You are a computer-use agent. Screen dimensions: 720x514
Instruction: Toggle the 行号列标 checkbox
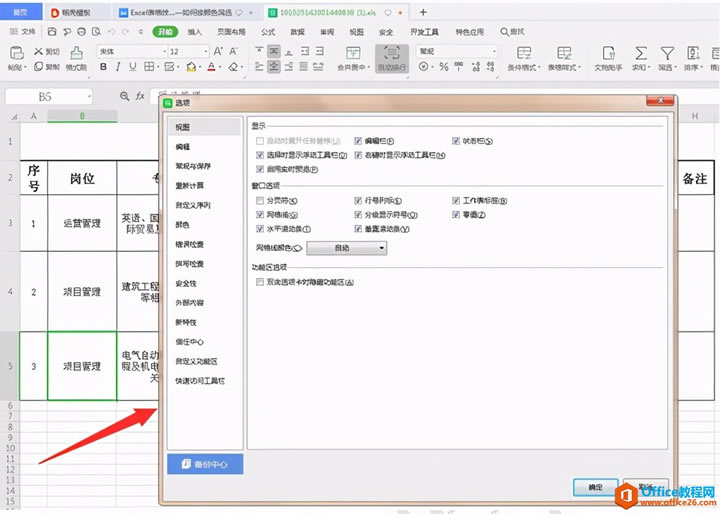pyautogui.click(x=358, y=200)
